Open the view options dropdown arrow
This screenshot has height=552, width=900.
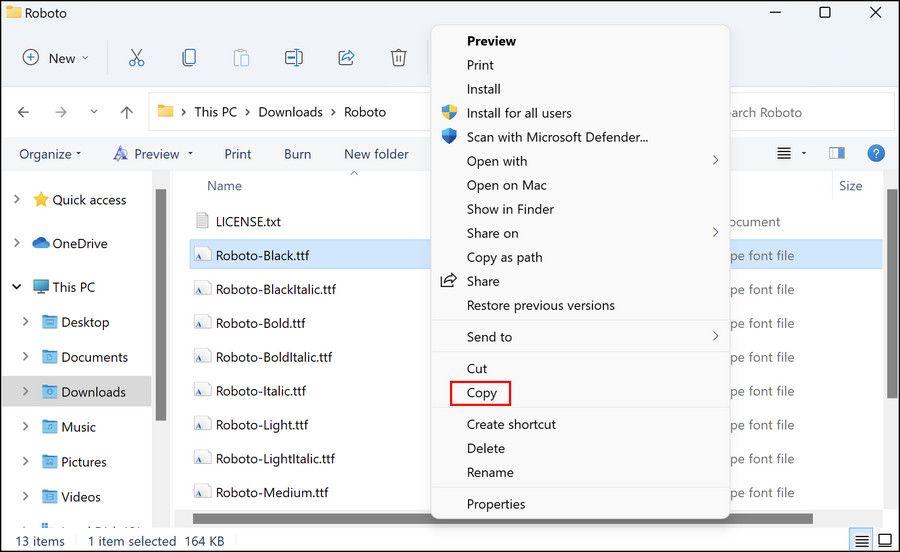(804, 153)
